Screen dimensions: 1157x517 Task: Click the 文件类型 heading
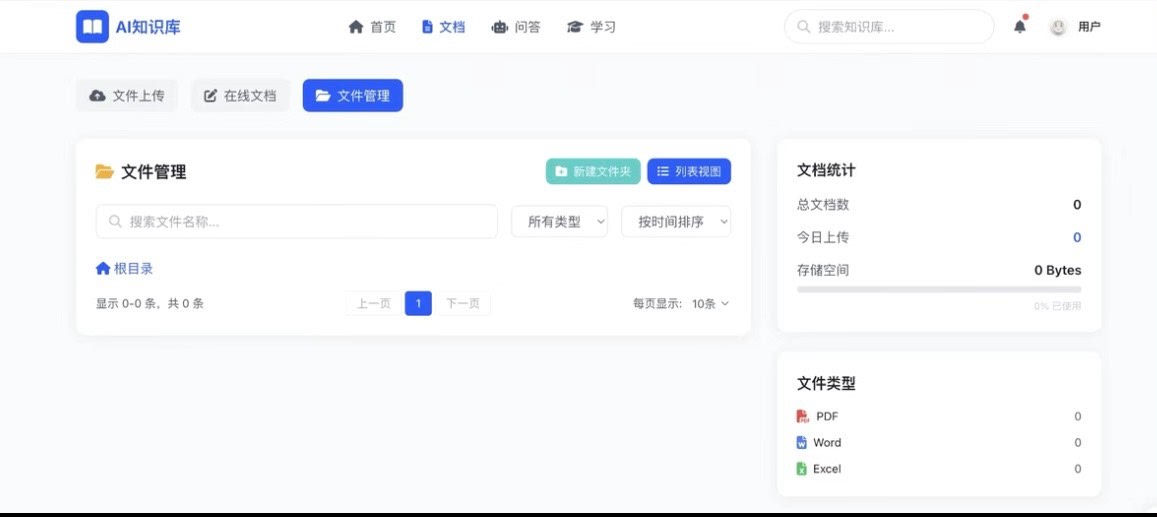tap(826, 384)
